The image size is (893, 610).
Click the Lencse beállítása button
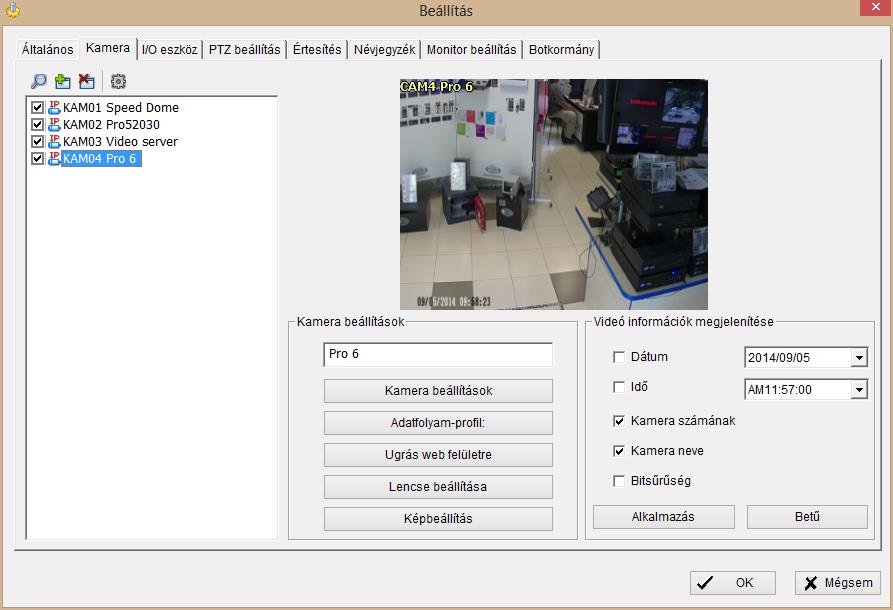tap(438, 486)
